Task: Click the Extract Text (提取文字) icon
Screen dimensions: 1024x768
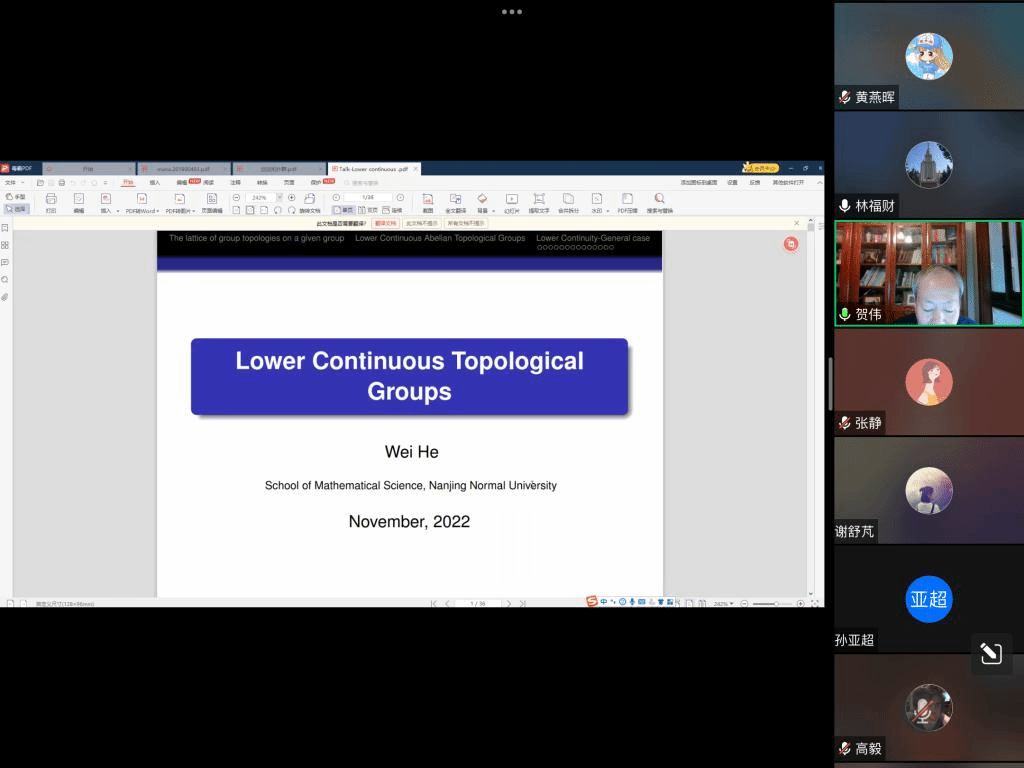Action: (539, 202)
